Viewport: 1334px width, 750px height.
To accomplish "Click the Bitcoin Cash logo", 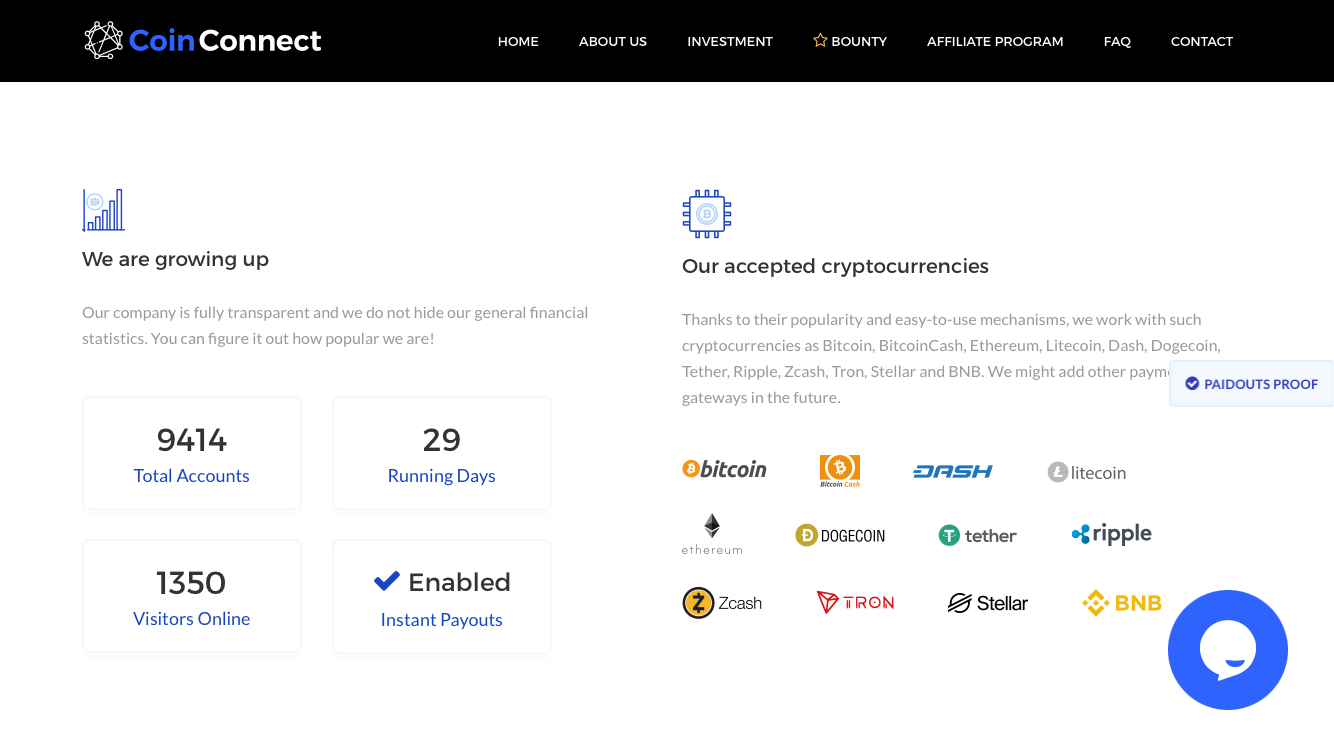I will (x=840, y=471).
